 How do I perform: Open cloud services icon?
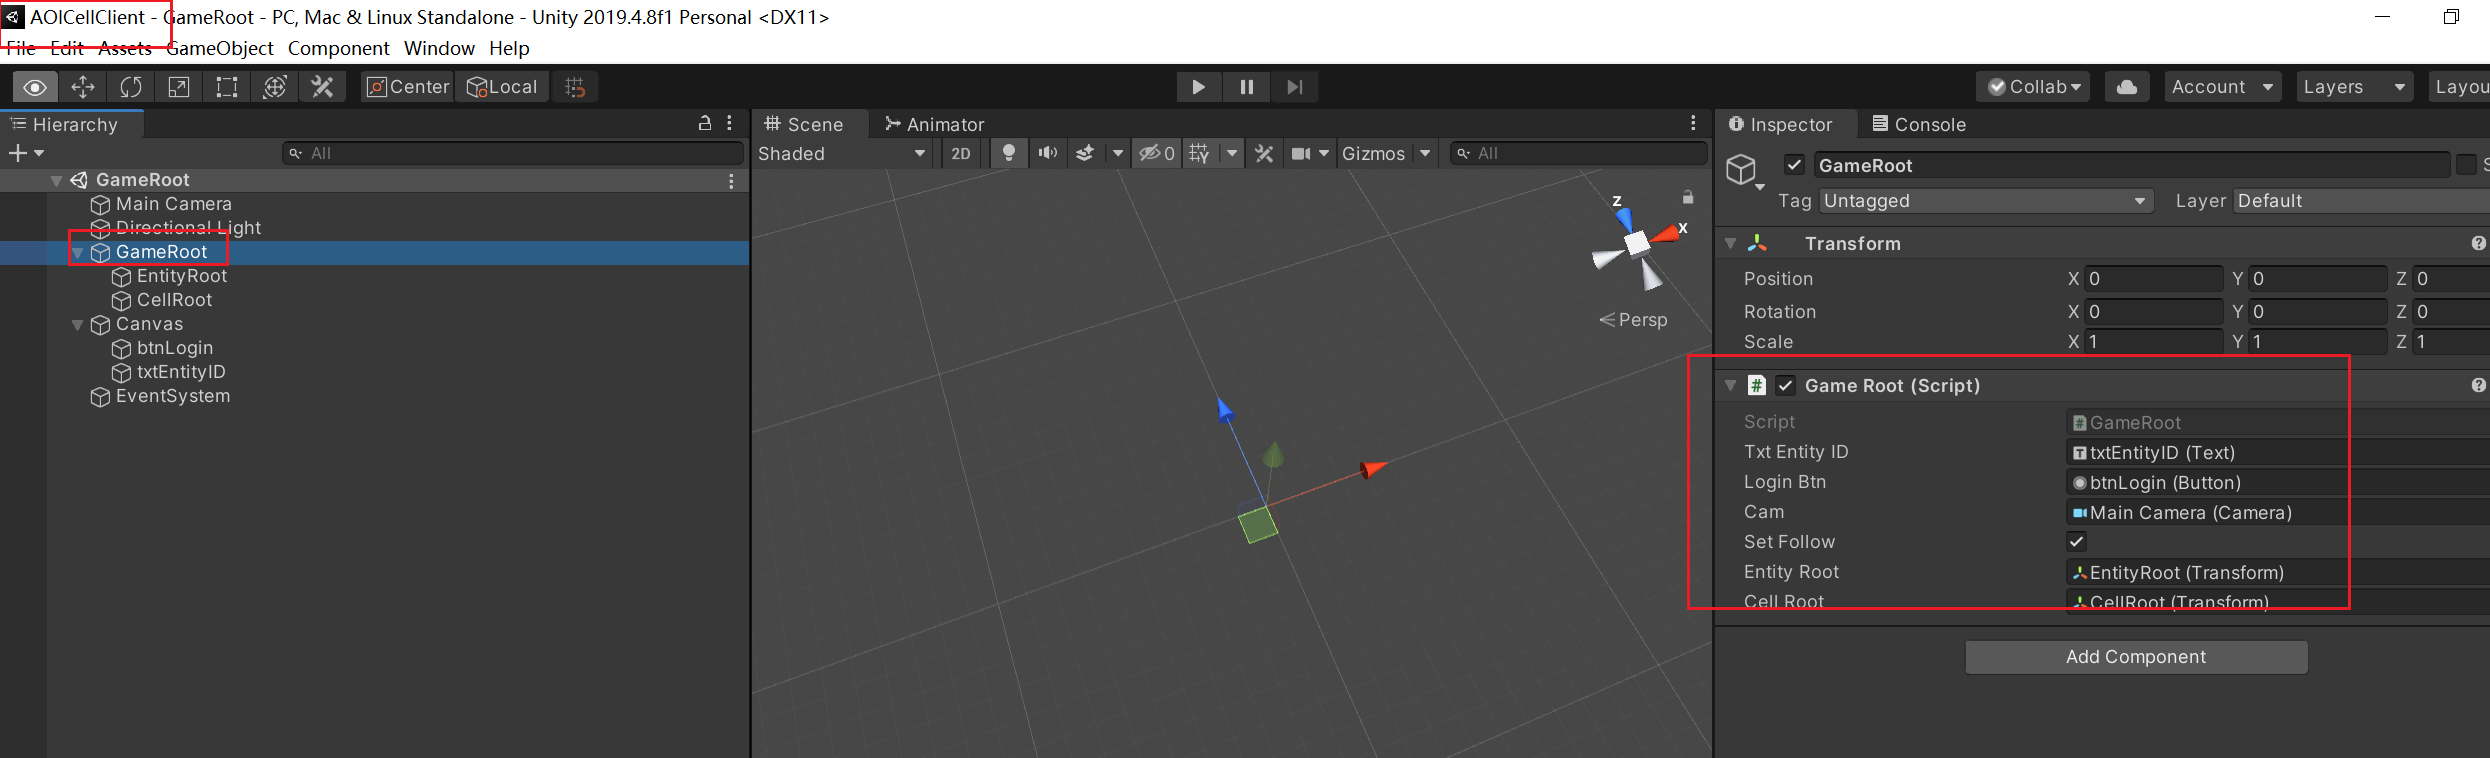(x=2127, y=87)
